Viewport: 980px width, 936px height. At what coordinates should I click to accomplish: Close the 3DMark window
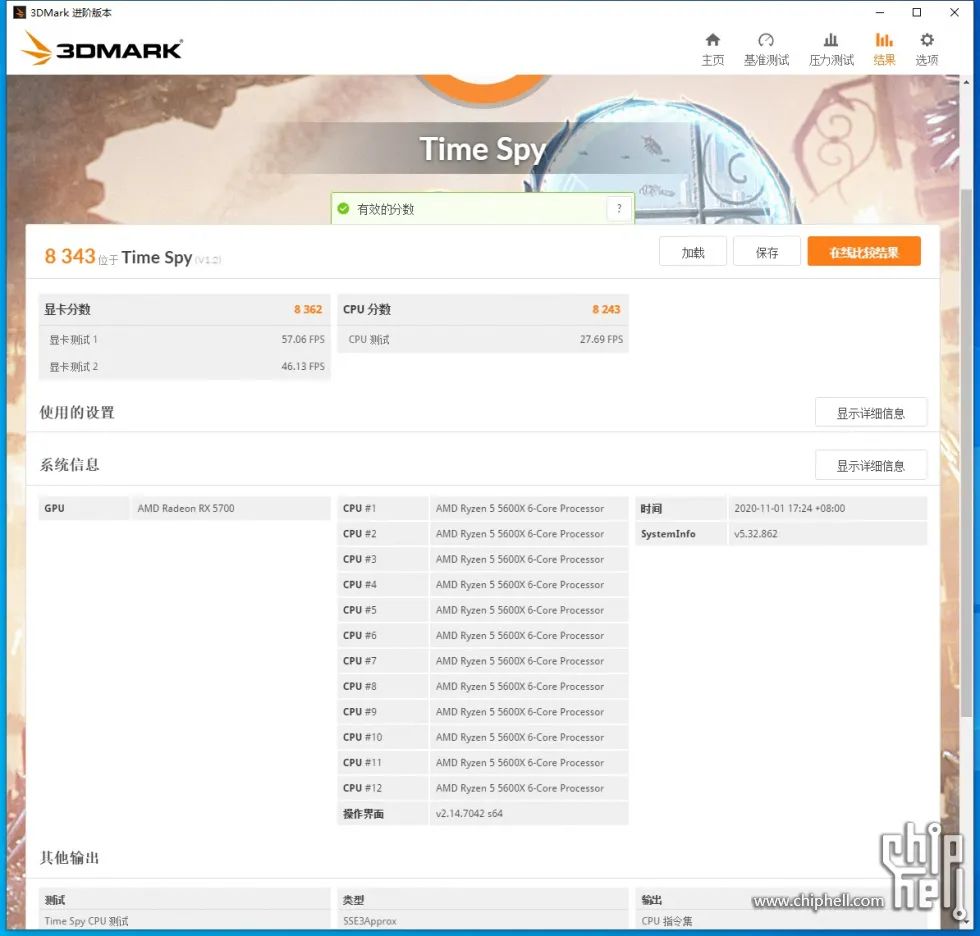(x=954, y=12)
